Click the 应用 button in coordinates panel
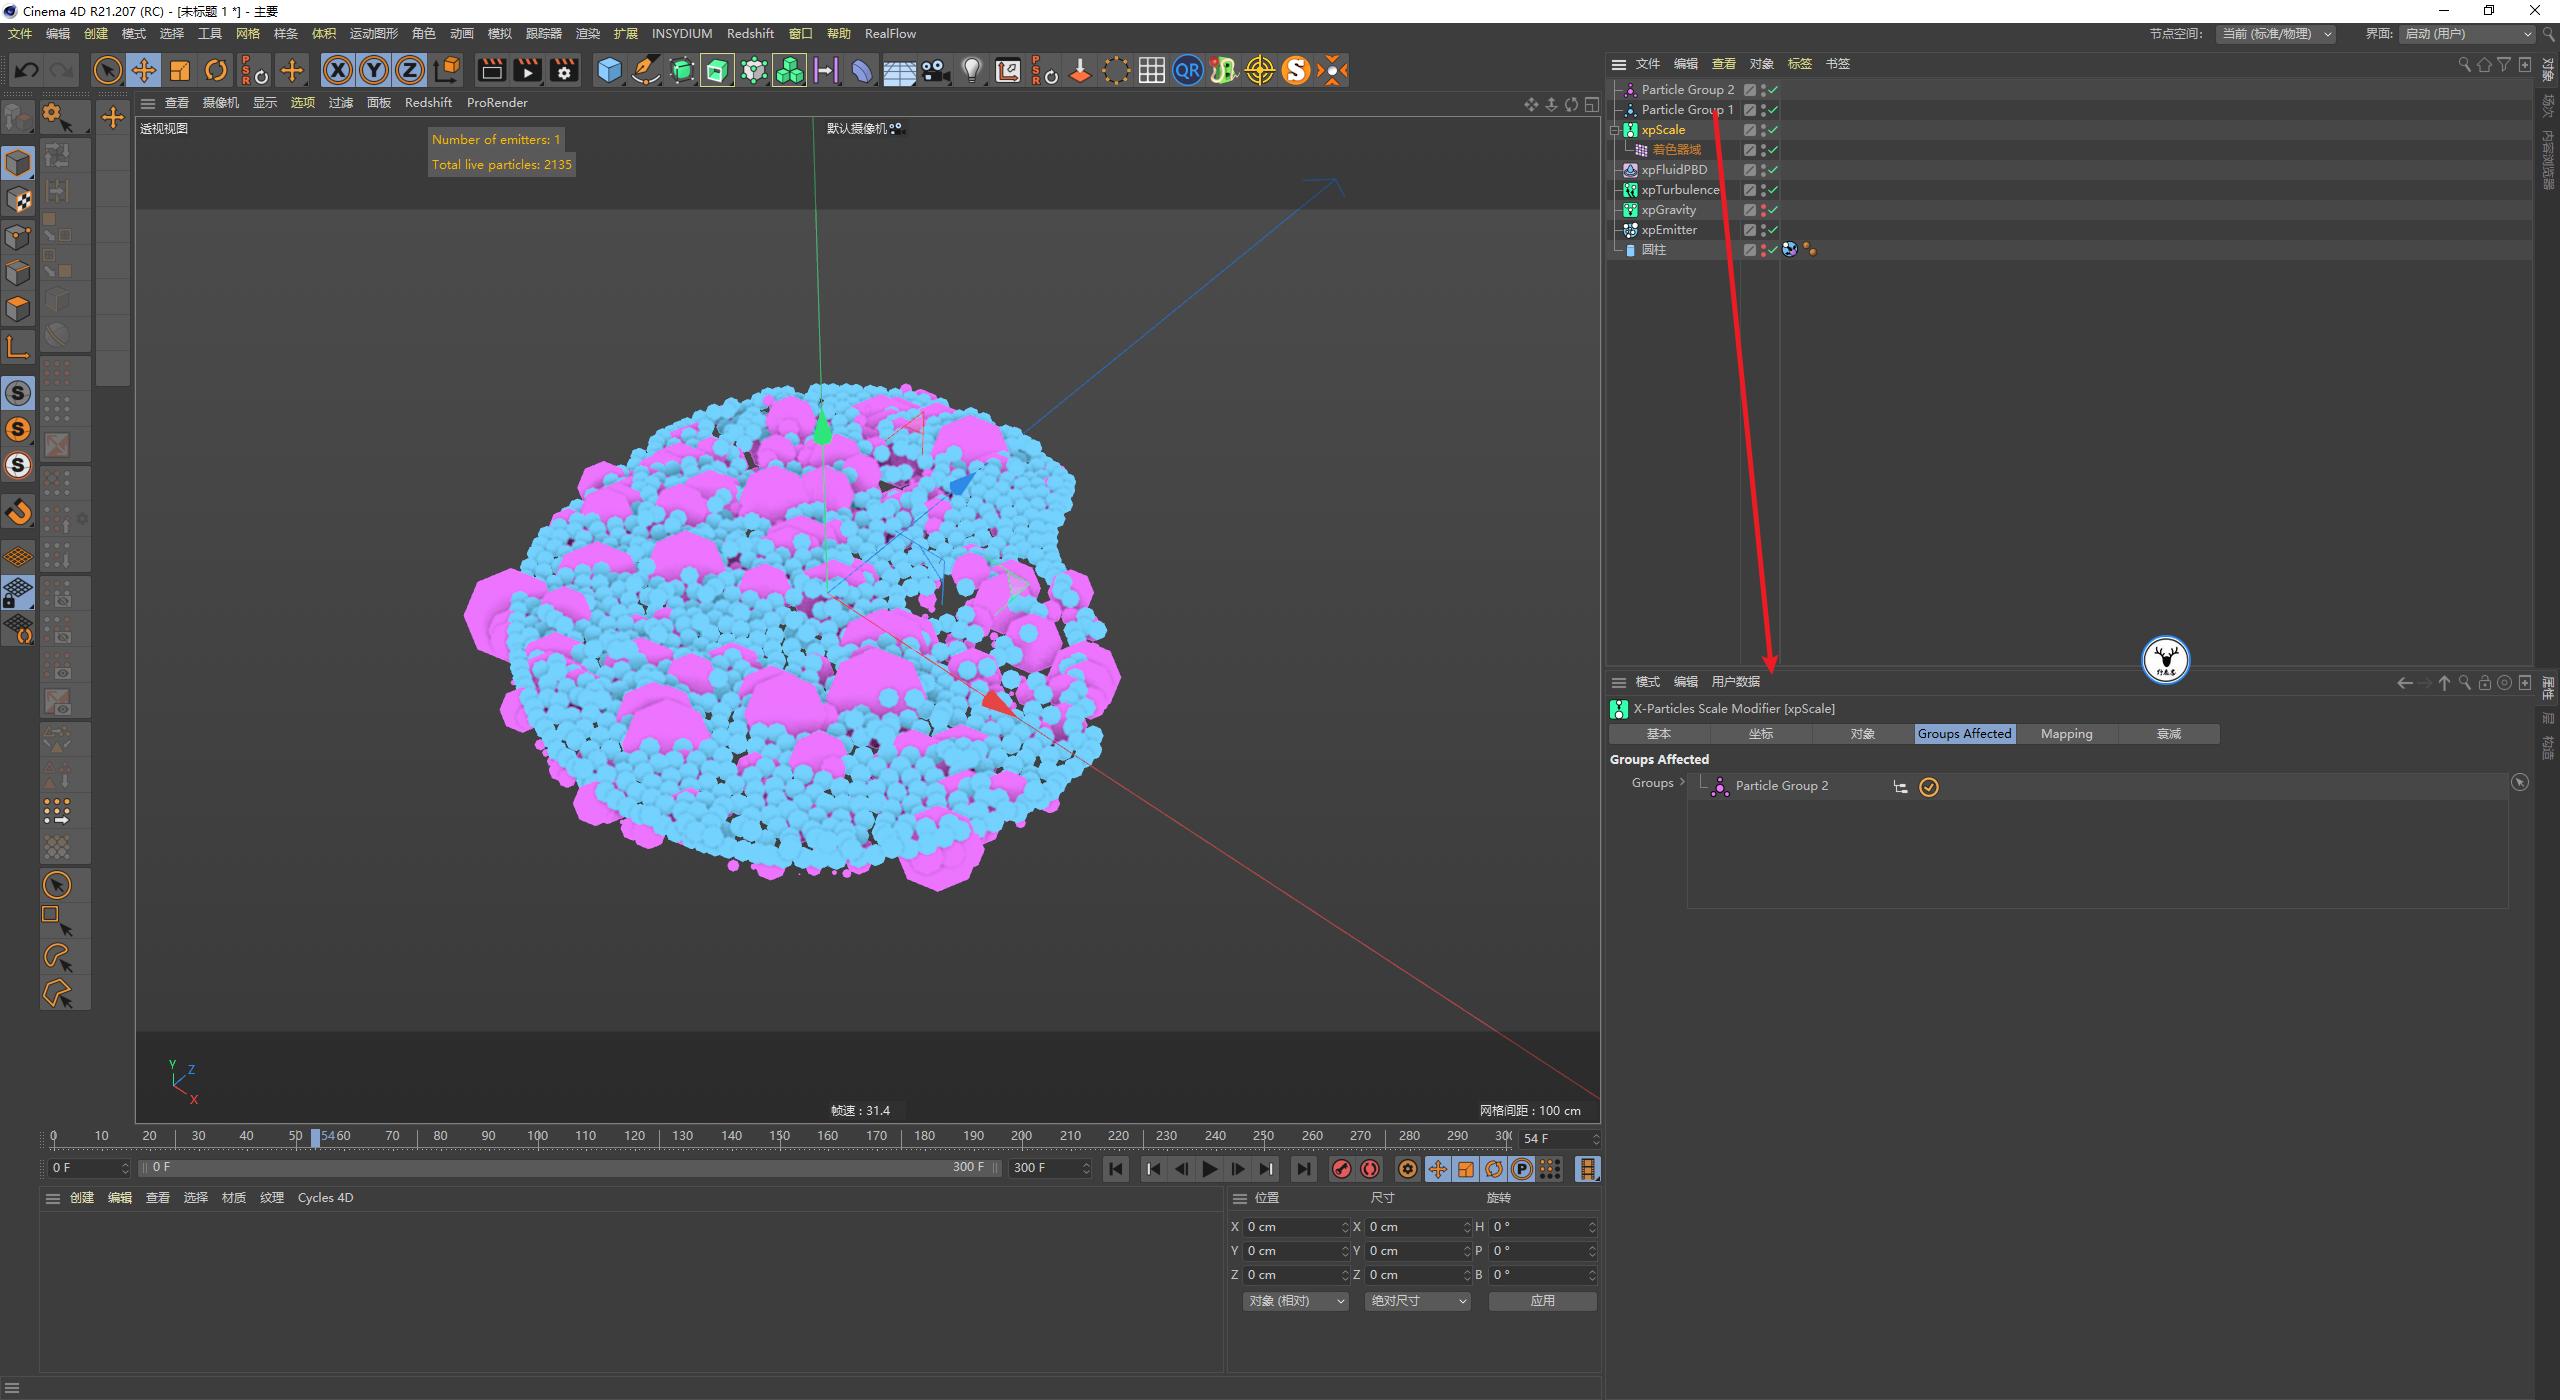2560x1400 pixels. coord(1543,1300)
